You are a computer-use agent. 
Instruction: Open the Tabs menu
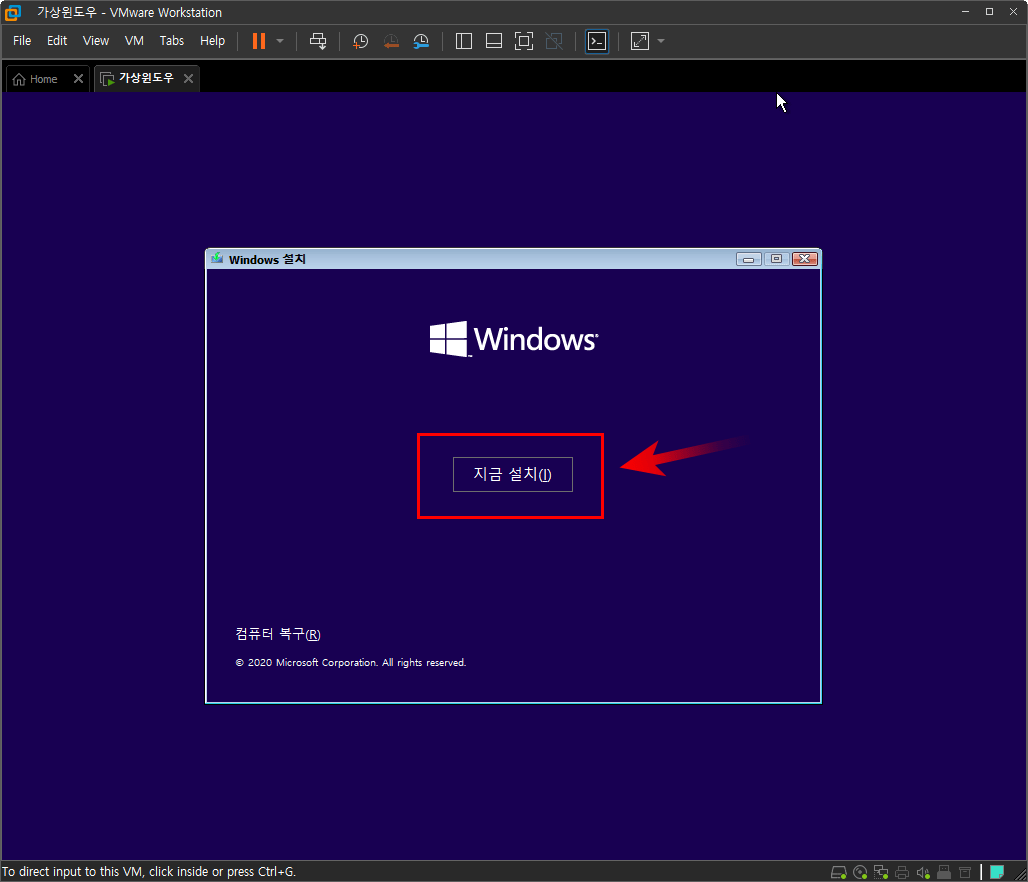coord(172,41)
